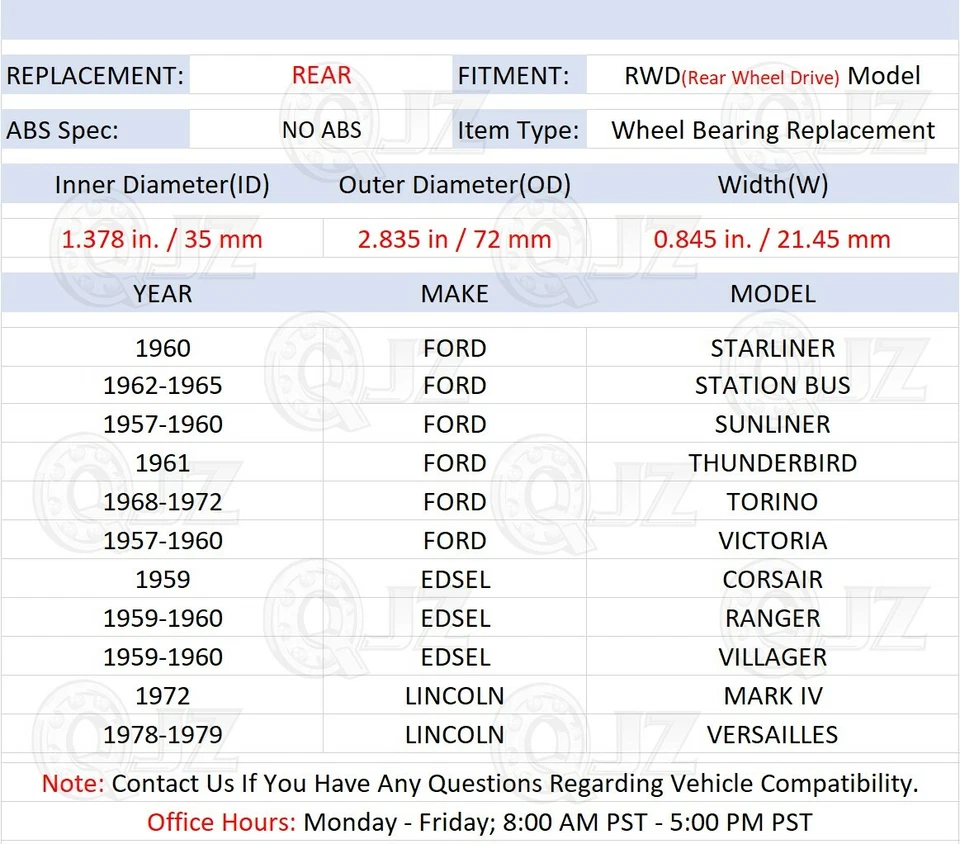Image resolution: width=960 pixels, height=844 pixels.
Task: Click the REPLACEMENT: label
Action: (95, 76)
